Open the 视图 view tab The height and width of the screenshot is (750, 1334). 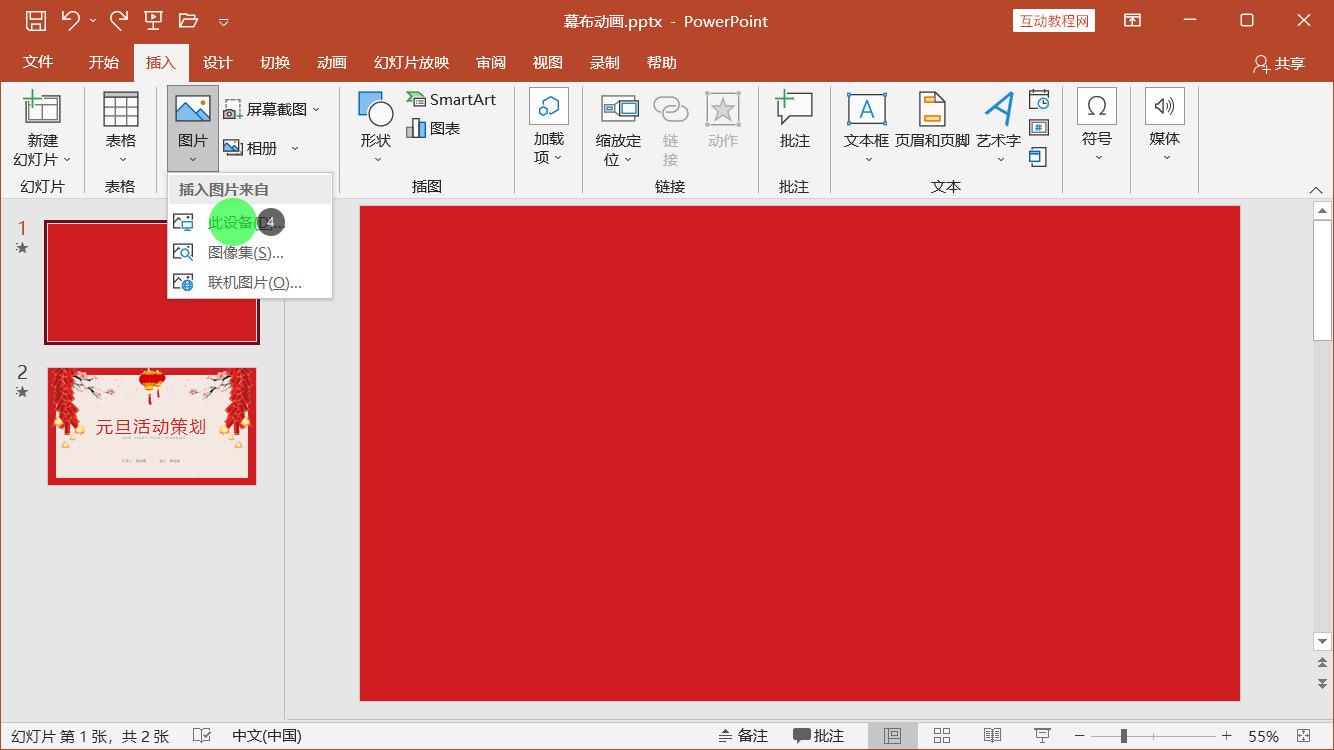(548, 62)
